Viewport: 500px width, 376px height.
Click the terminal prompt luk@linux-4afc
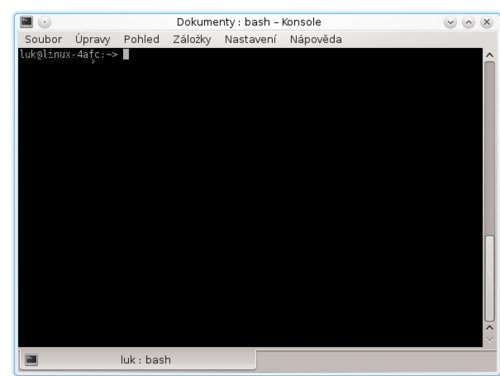pos(68,55)
